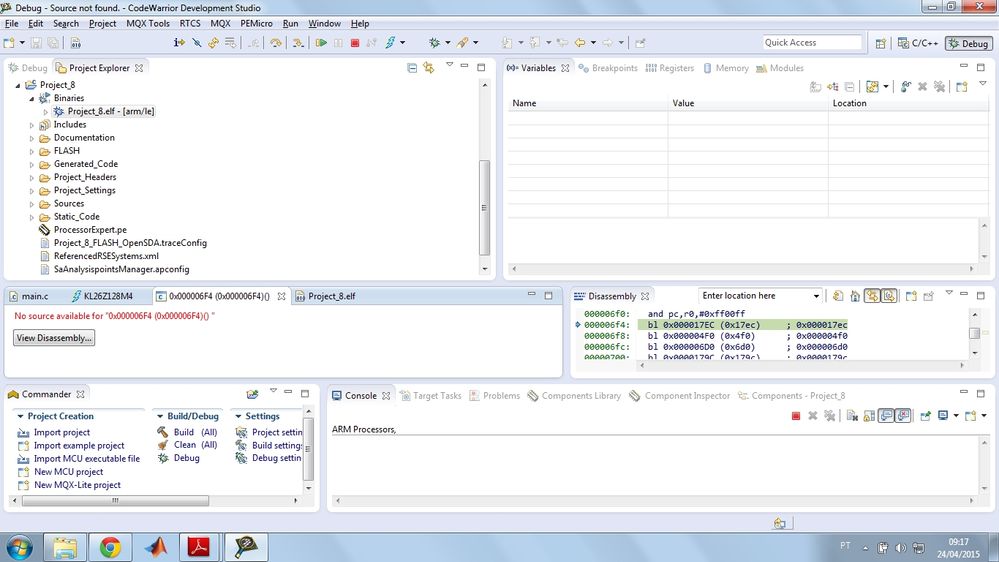
Task: Expand the Sources folder
Action: (31, 204)
